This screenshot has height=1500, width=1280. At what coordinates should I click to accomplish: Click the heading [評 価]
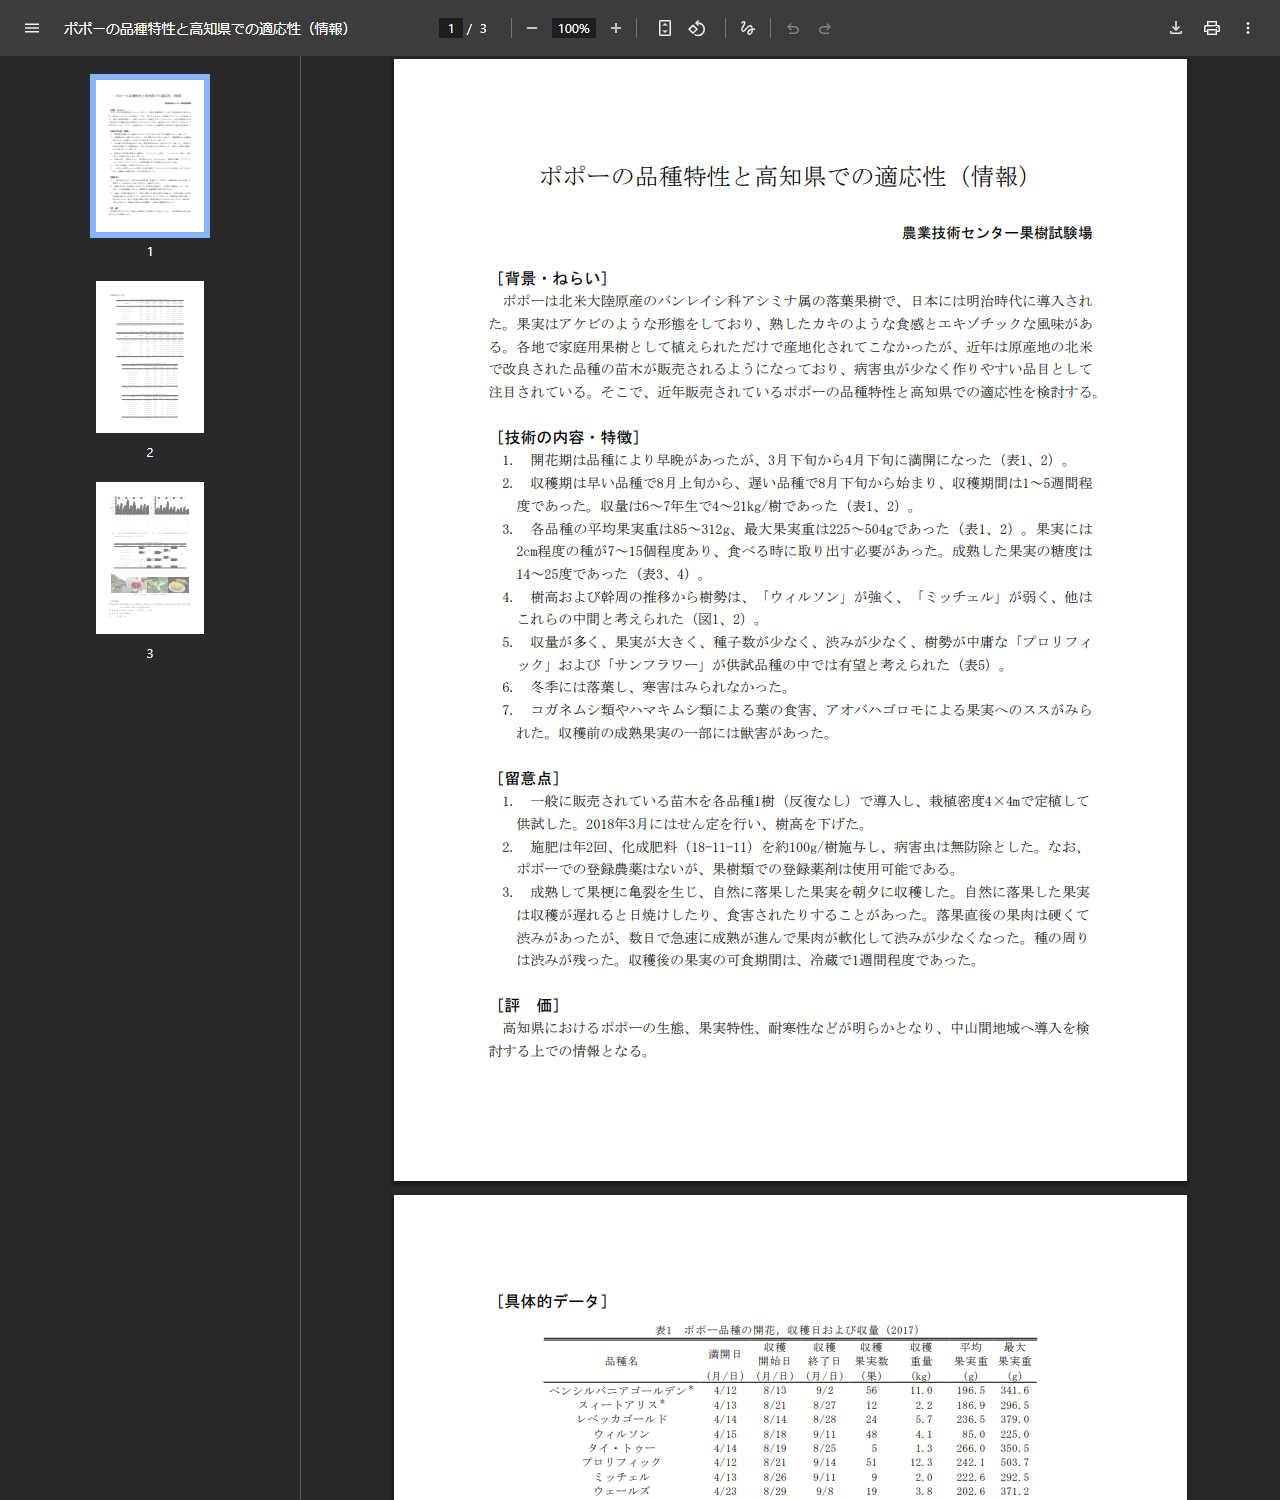(x=528, y=1005)
